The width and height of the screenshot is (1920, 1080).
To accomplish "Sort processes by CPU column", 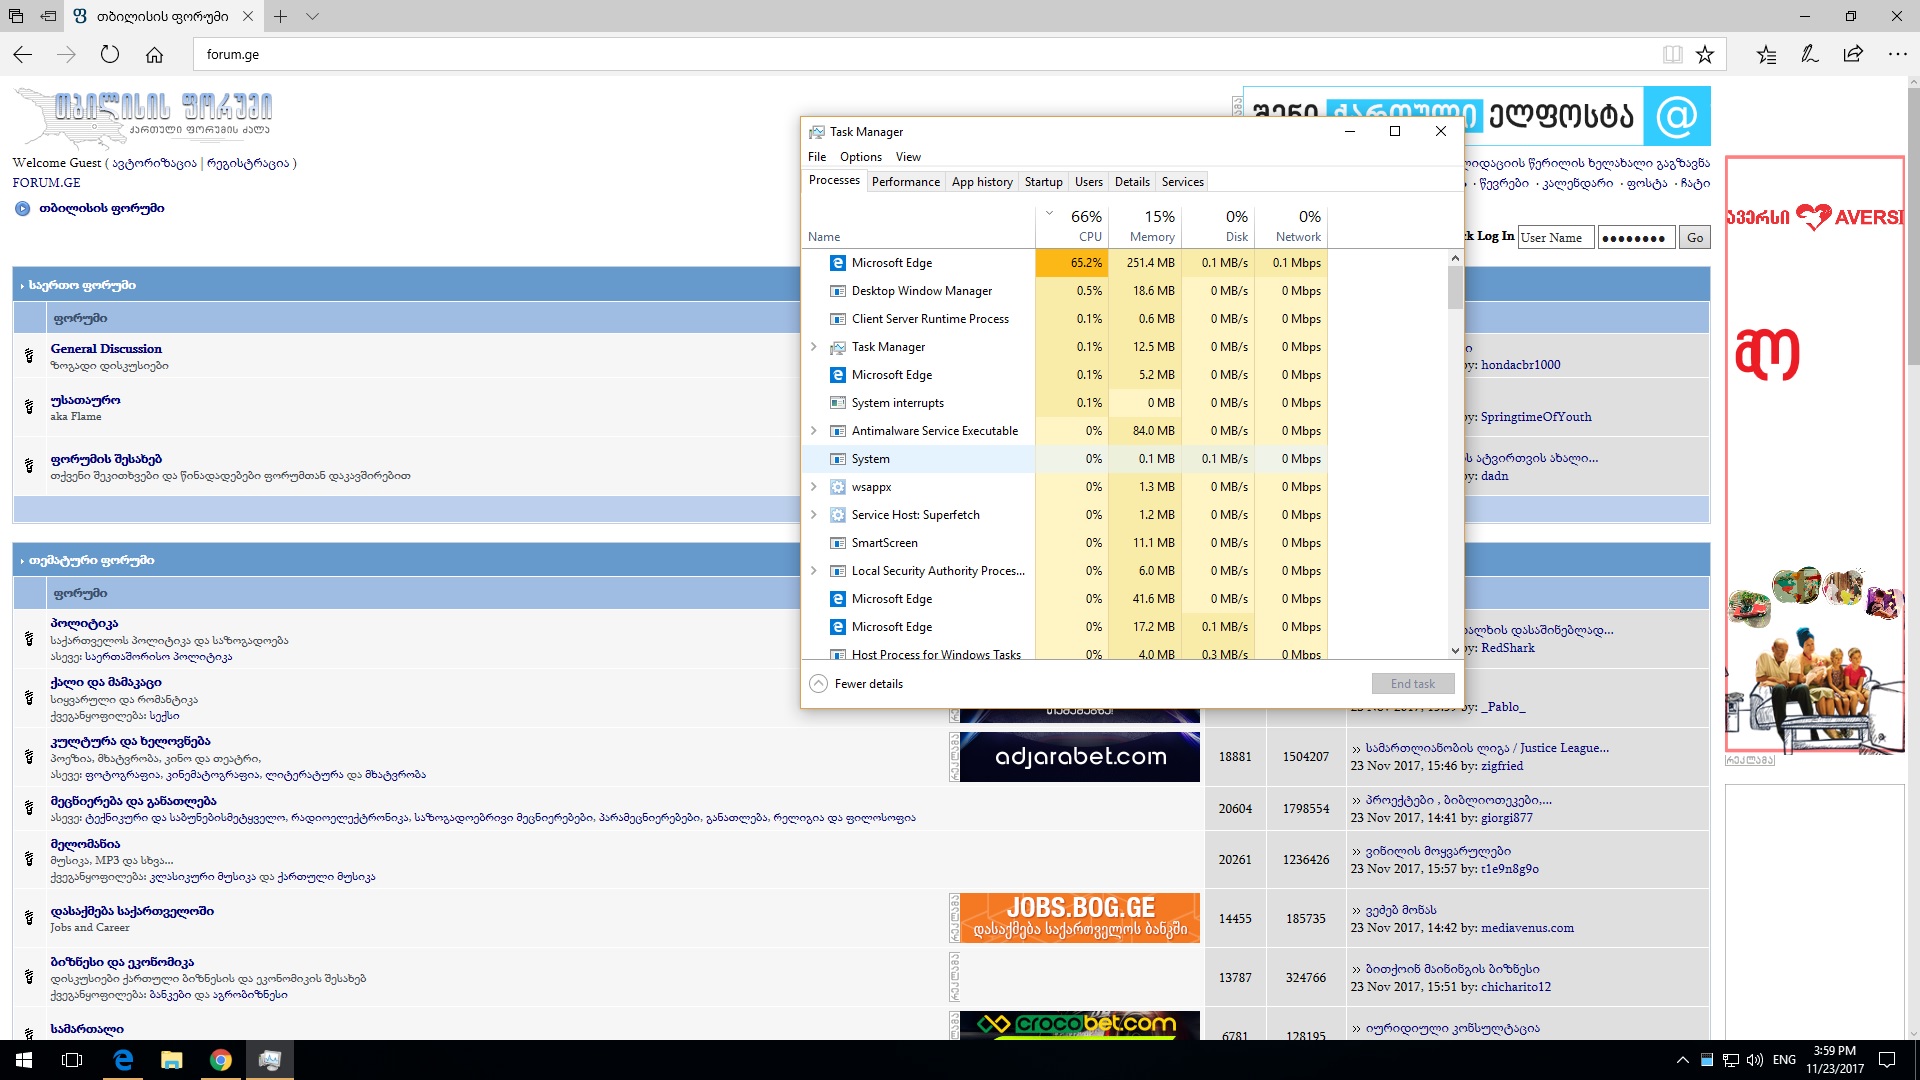I will tap(1071, 227).
